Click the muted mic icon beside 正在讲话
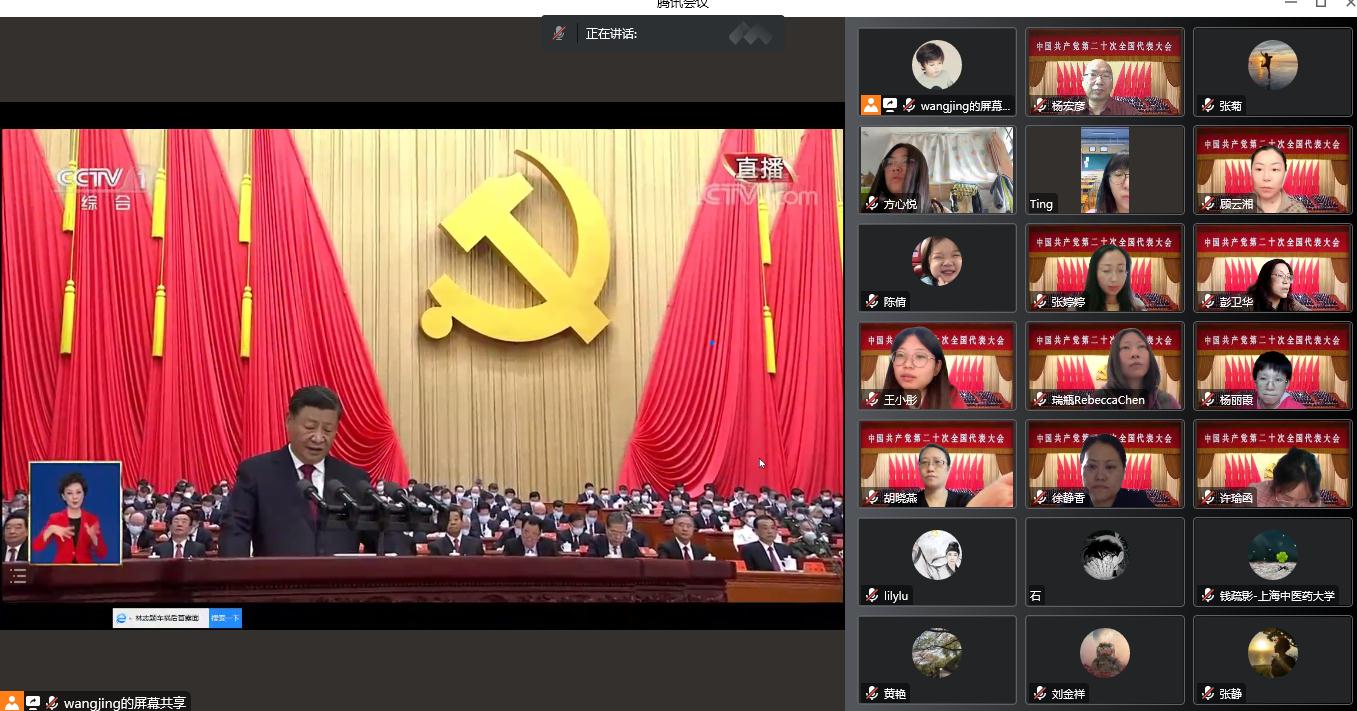This screenshot has width=1357, height=711. pos(559,34)
